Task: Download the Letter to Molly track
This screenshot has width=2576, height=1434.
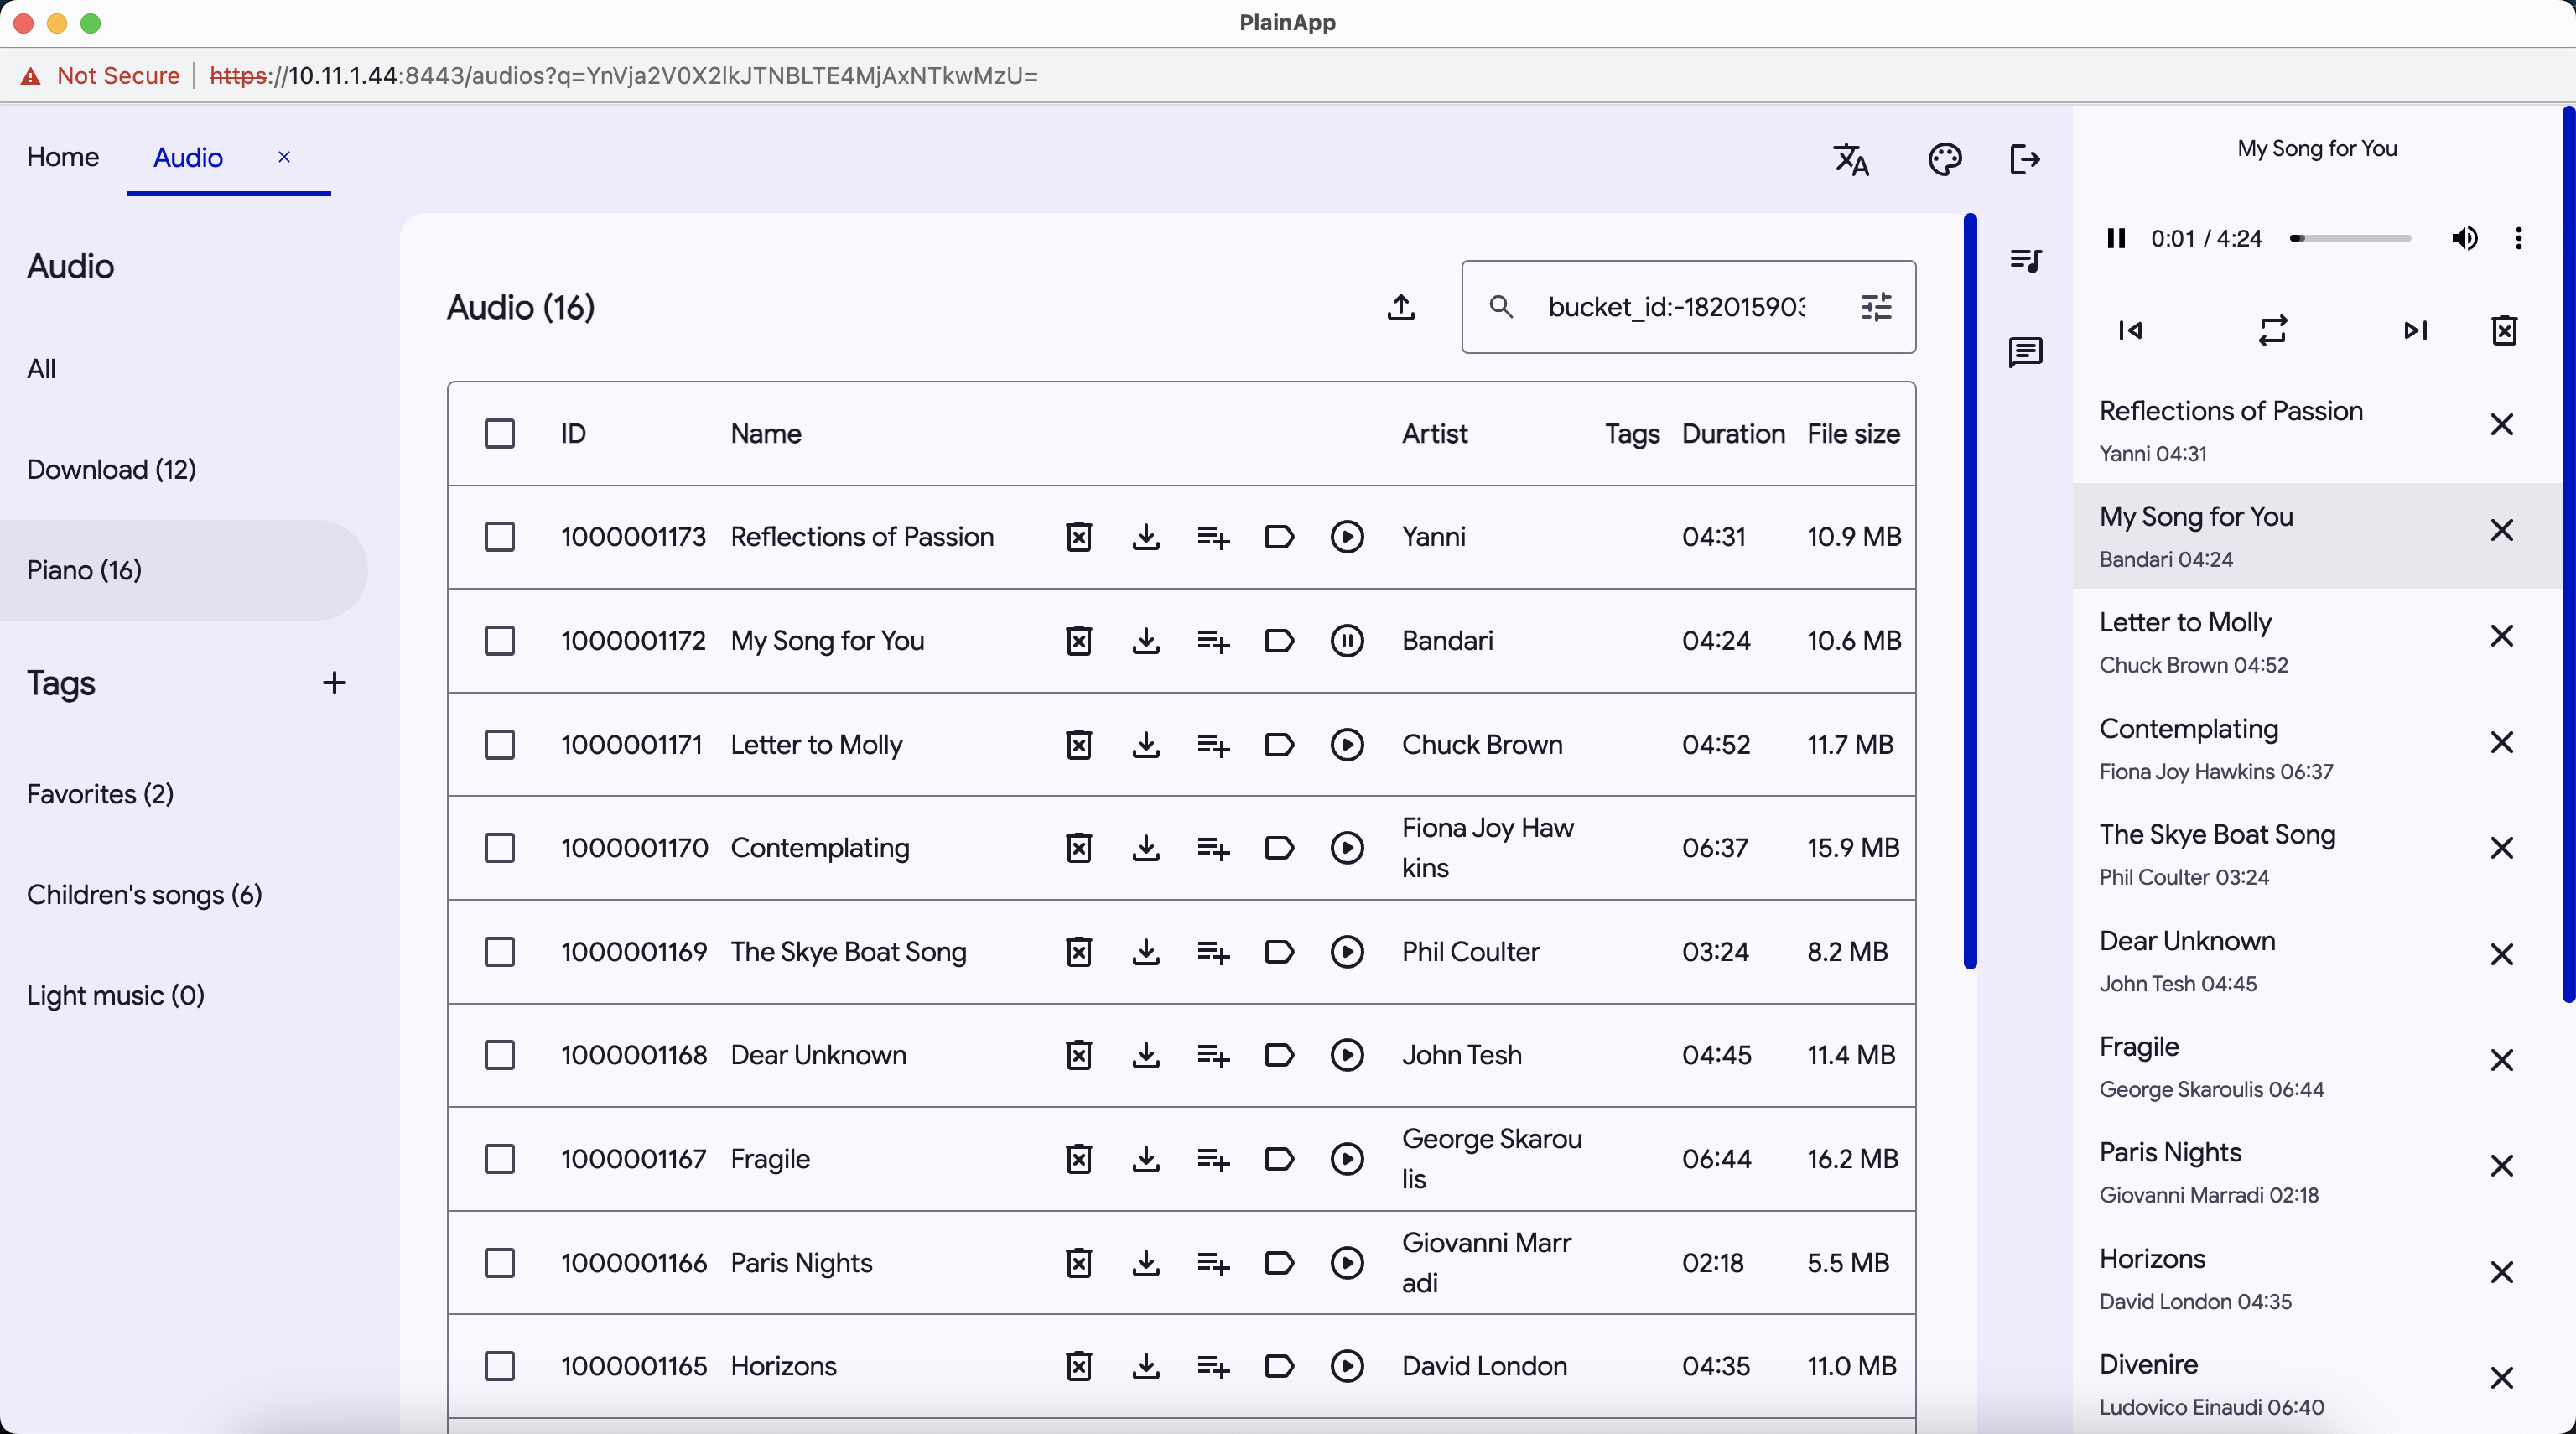Action: (x=1146, y=745)
